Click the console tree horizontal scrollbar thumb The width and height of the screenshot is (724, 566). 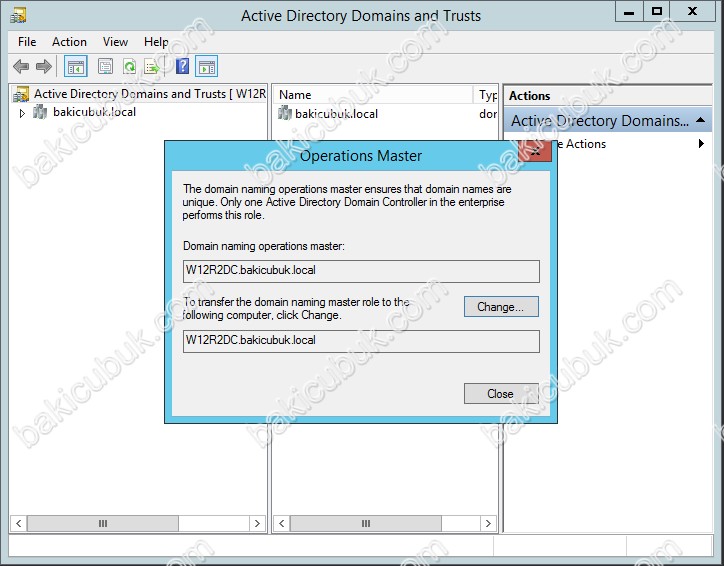click(103, 524)
